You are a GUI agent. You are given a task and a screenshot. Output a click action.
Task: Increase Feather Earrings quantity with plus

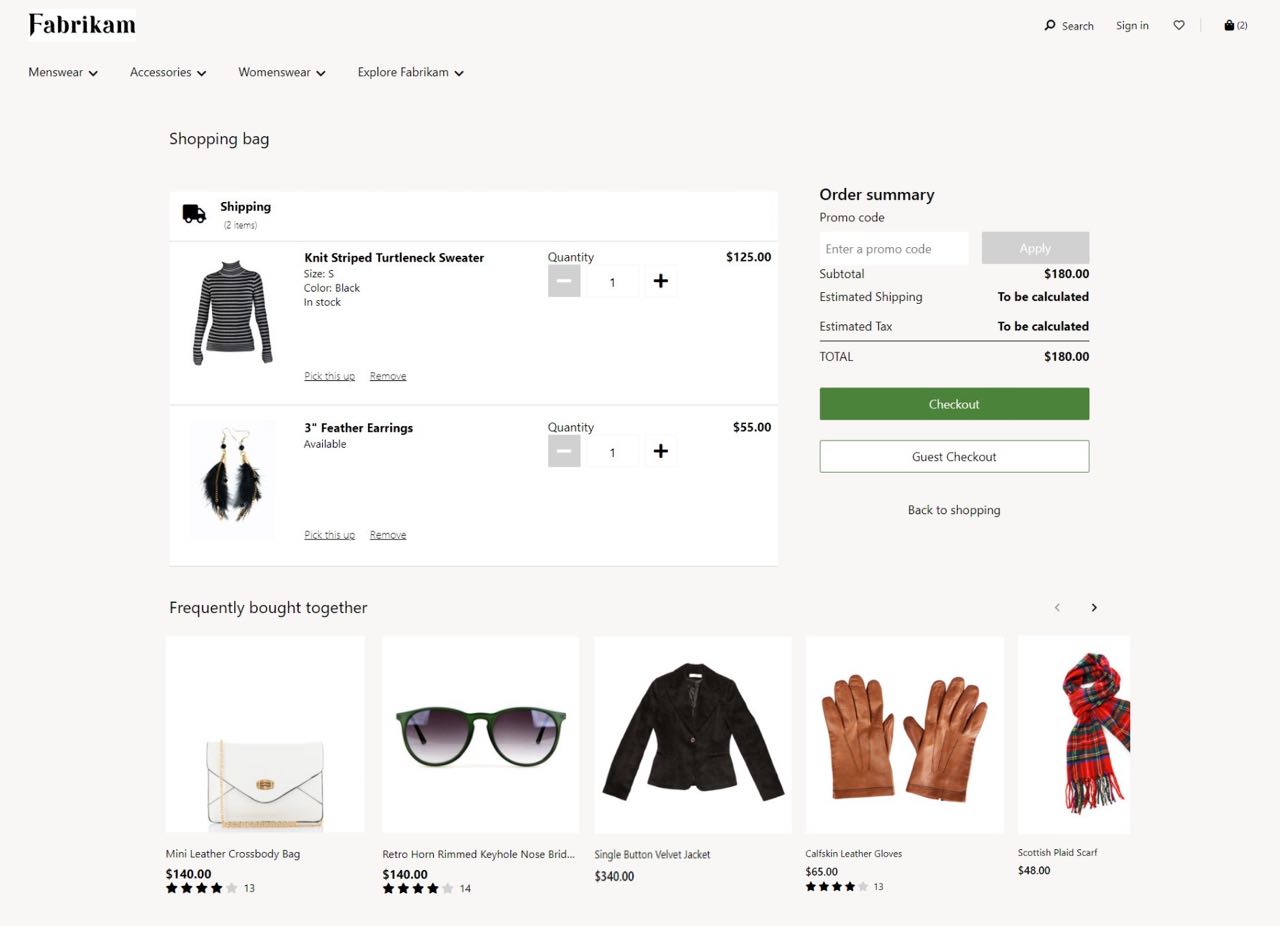(660, 451)
